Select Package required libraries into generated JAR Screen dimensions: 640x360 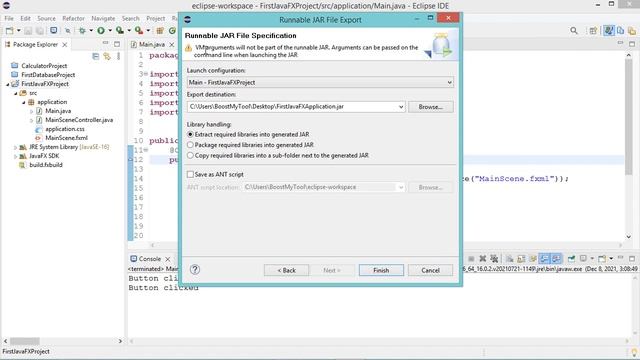[190, 145]
